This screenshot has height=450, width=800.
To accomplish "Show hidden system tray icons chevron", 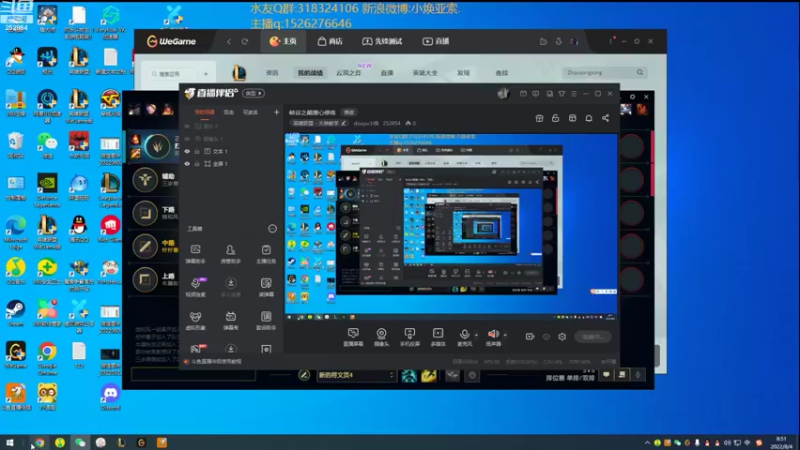I will click(647, 443).
